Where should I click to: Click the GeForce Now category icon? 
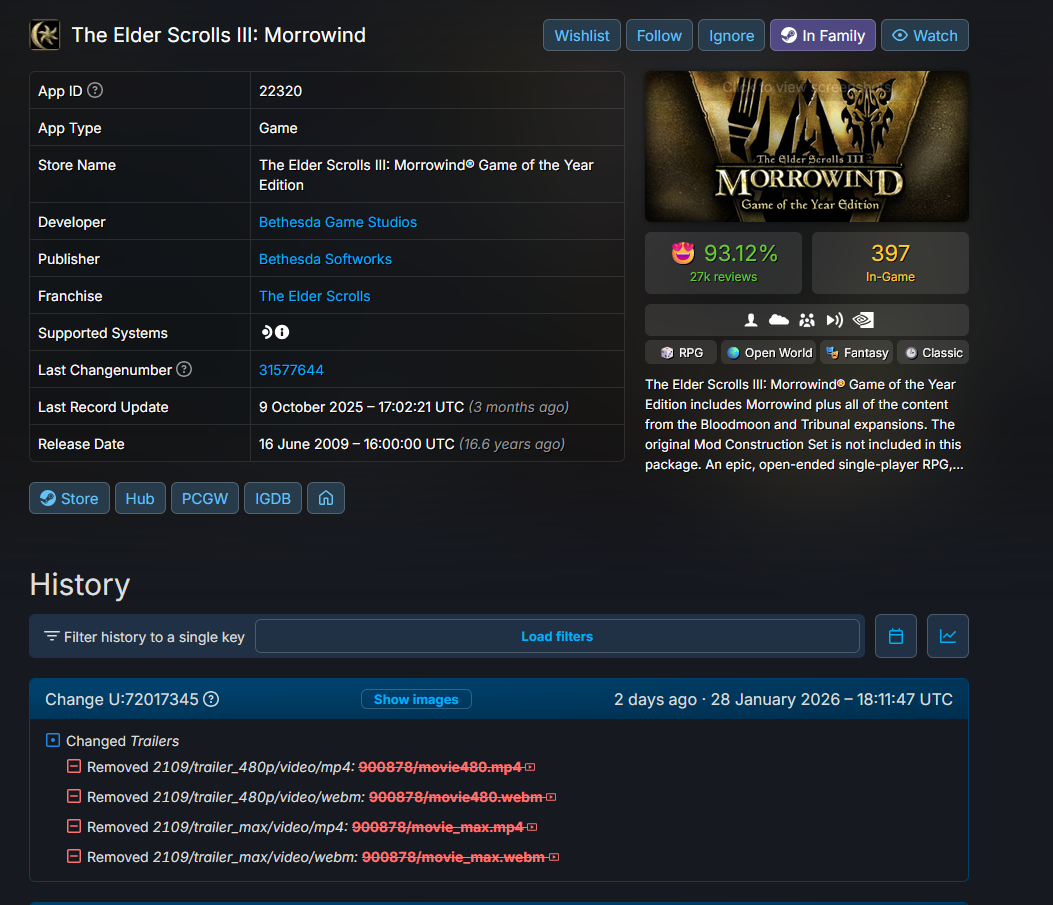point(863,320)
